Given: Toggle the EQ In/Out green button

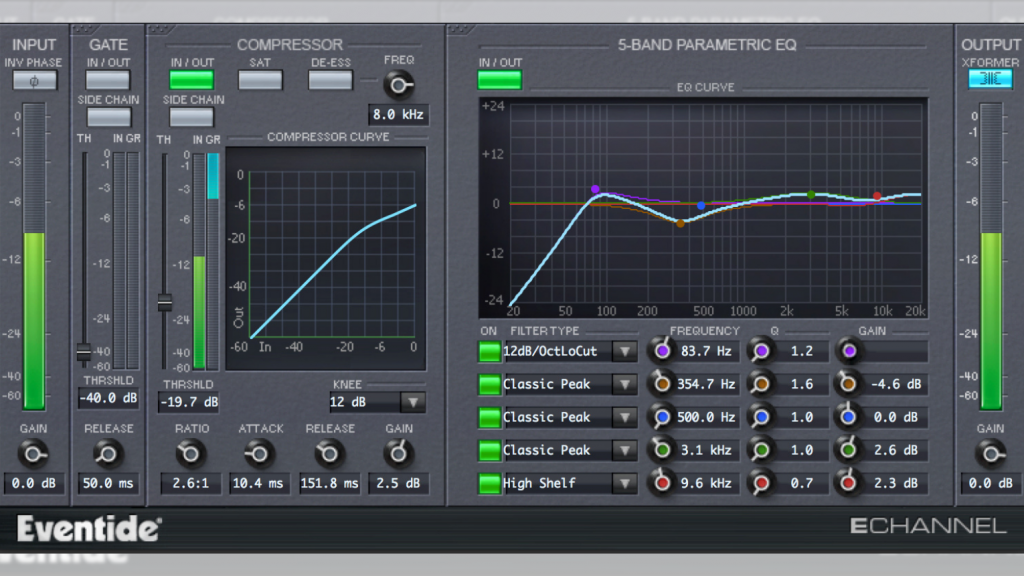Looking at the screenshot, I should [500, 80].
